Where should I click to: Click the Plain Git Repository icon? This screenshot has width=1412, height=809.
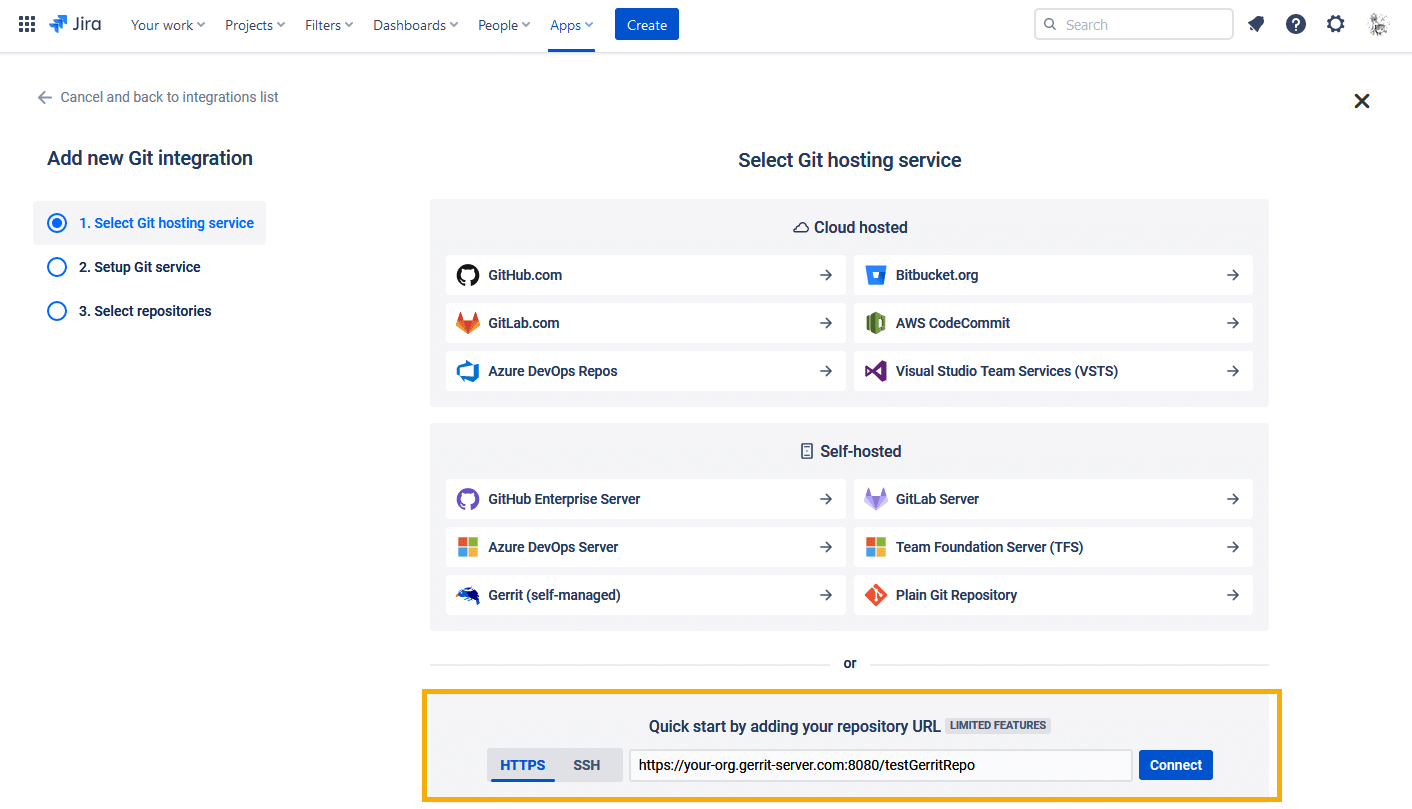[x=876, y=595]
